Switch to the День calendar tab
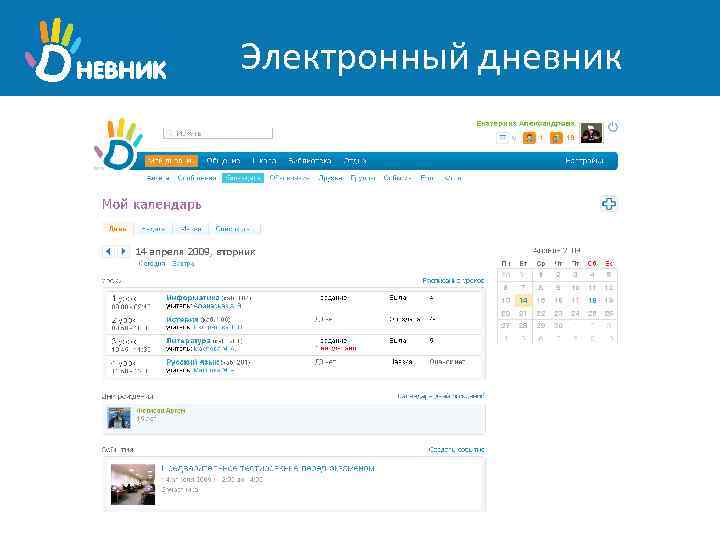 click(x=118, y=229)
